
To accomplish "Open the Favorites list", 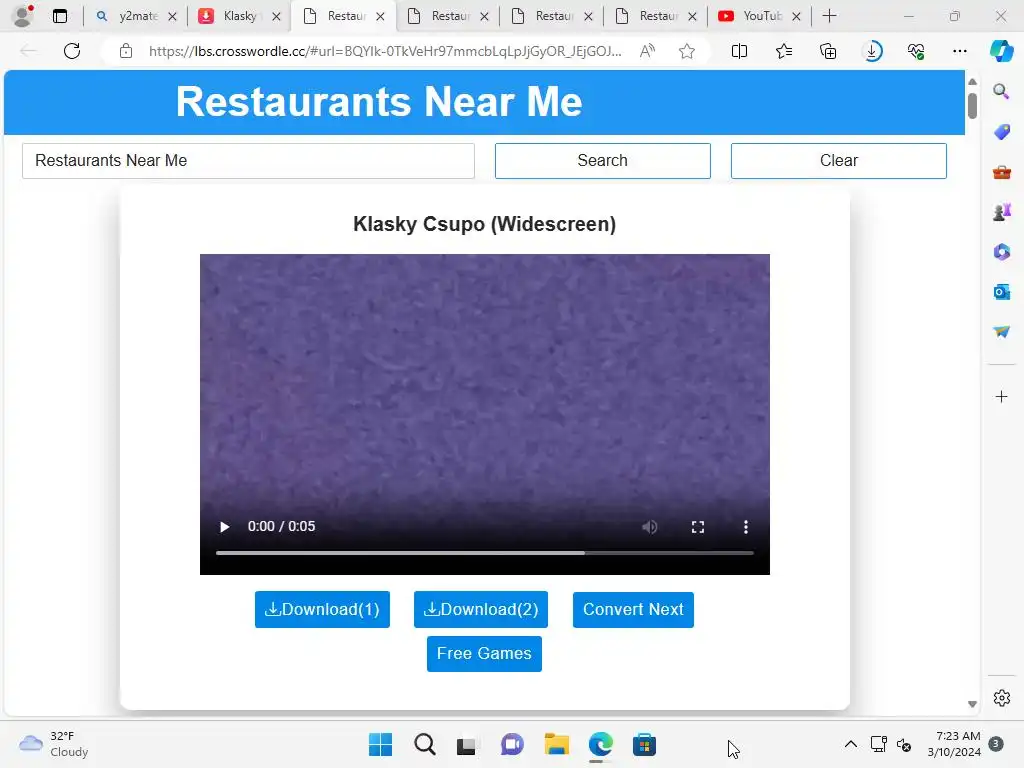I will pyautogui.click(x=784, y=51).
